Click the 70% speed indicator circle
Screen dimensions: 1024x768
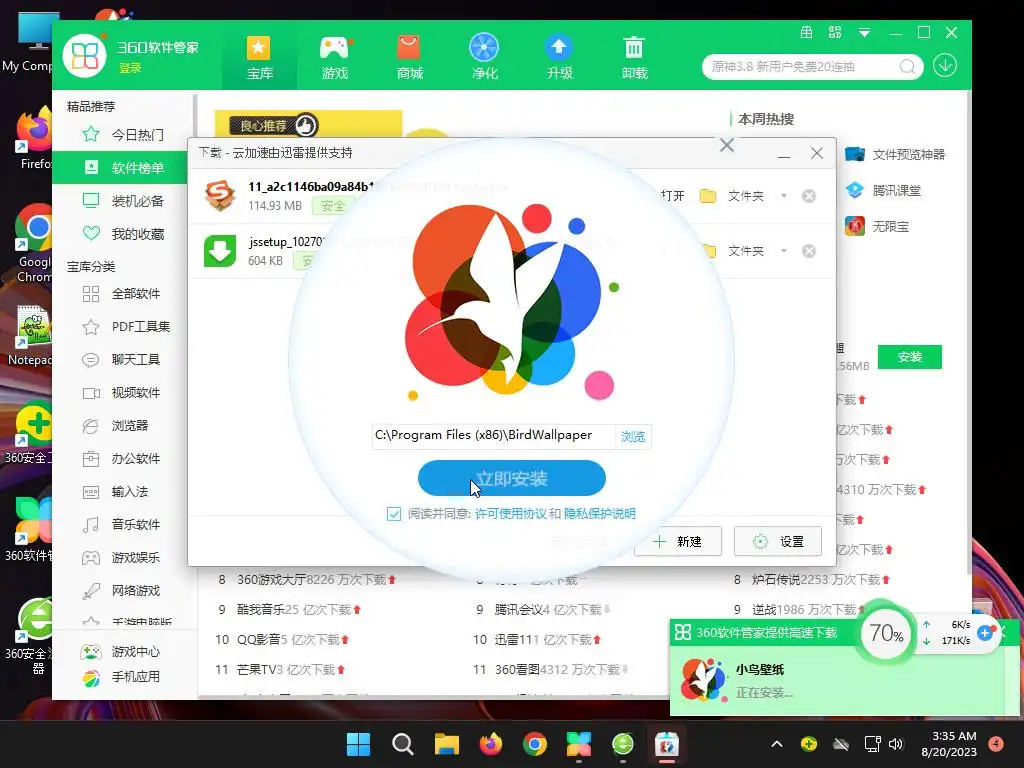coord(886,633)
